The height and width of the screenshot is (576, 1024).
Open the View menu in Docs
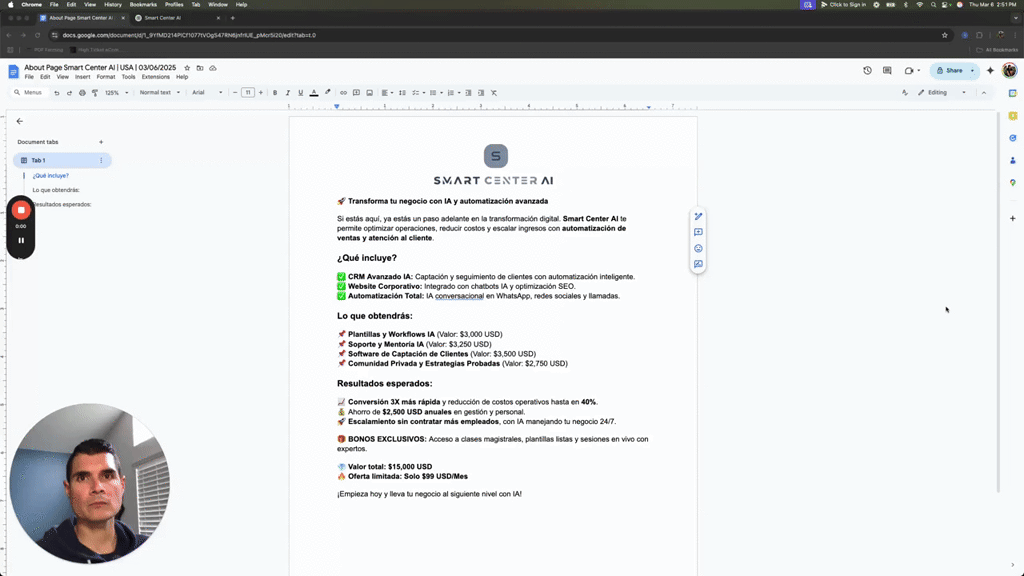click(63, 77)
